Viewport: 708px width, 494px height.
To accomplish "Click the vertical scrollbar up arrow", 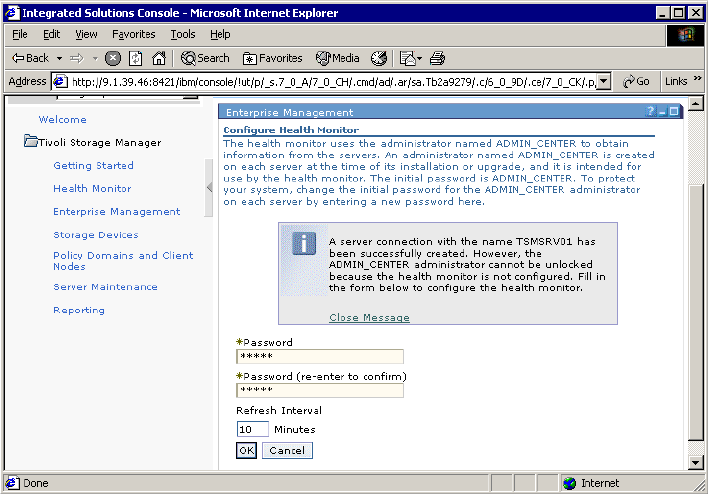I will tap(696, 104).
